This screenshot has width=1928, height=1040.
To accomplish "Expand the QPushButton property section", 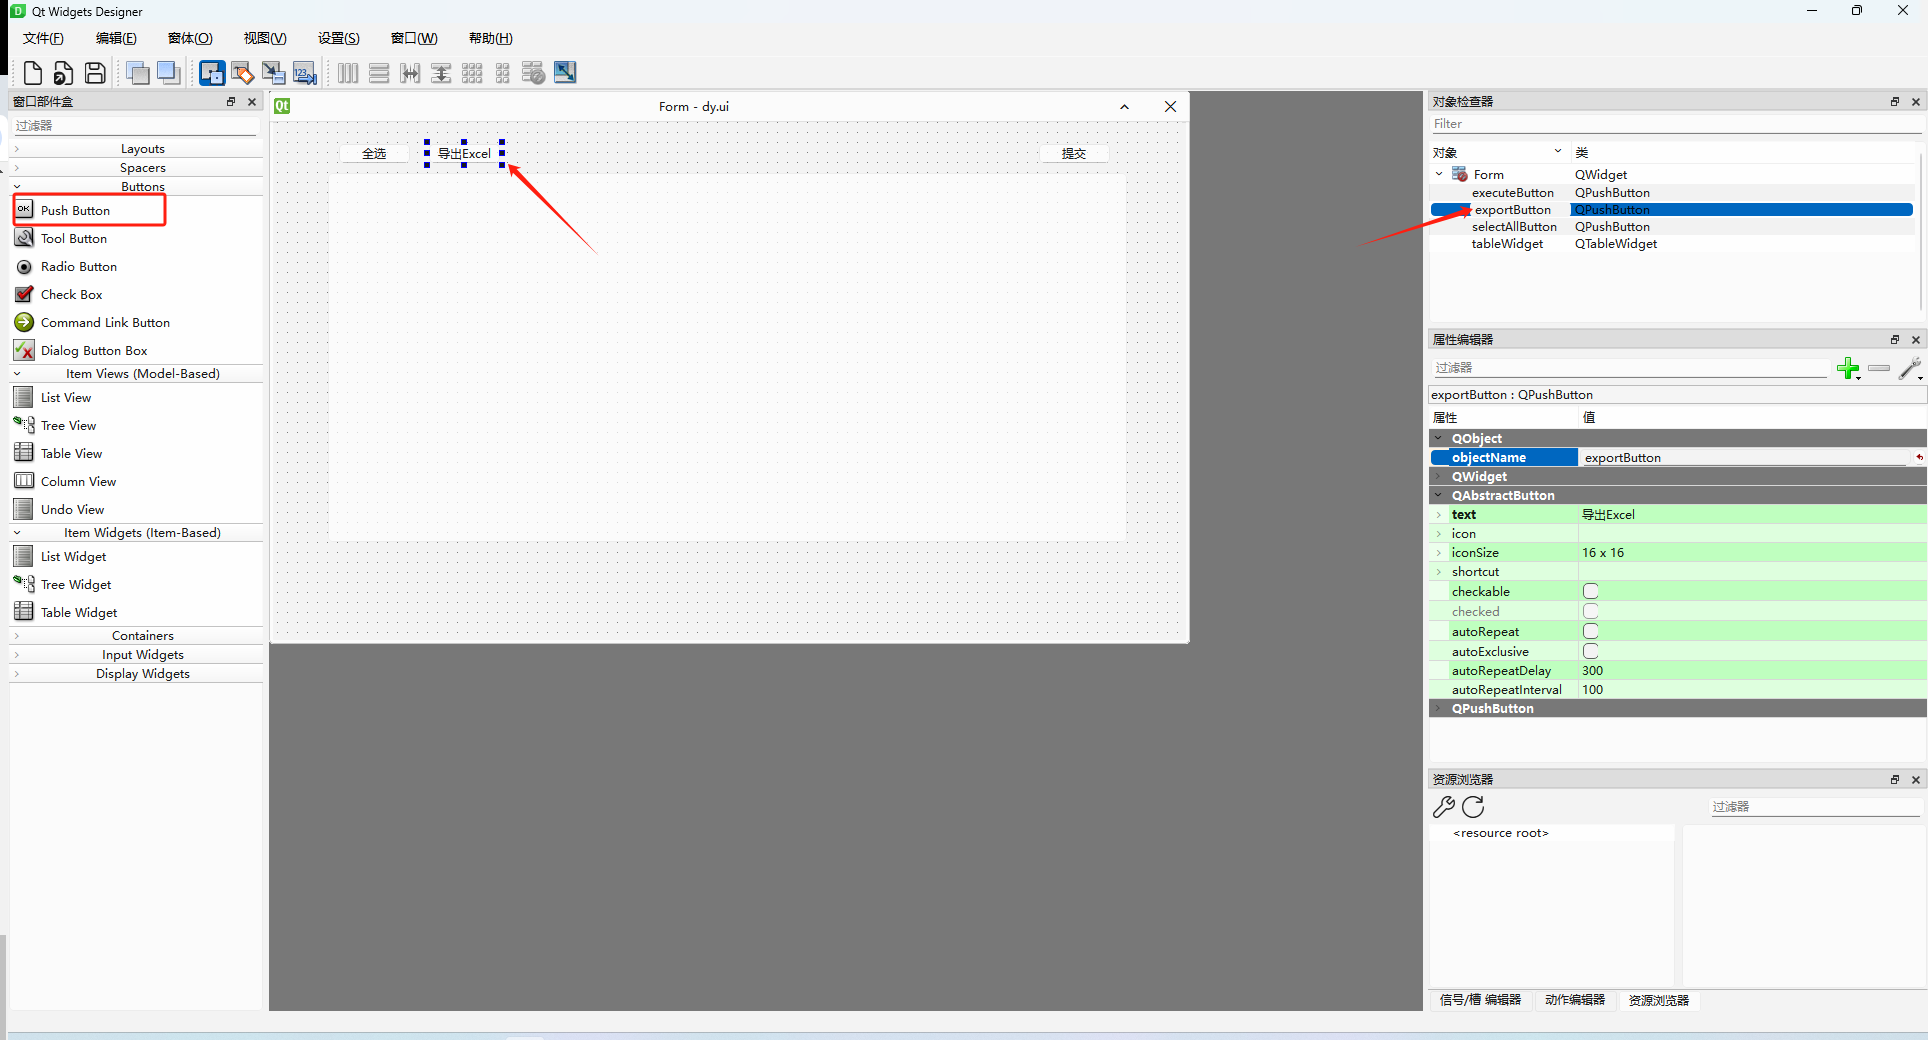I will 1439,708.
